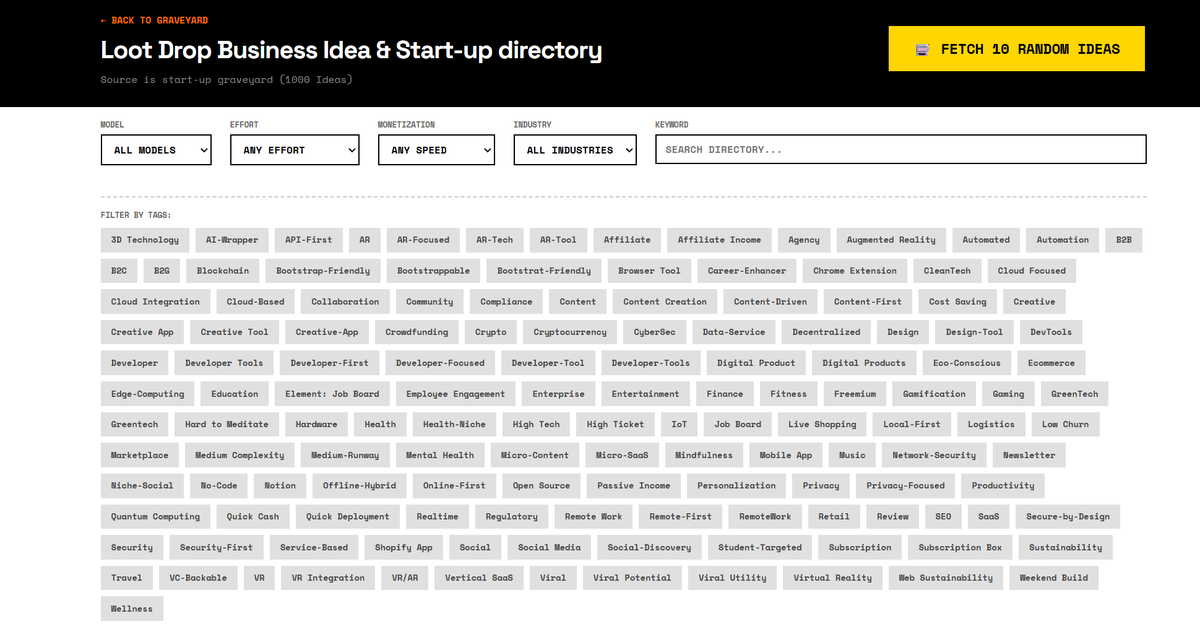Click the Fetch 10 Random Ideas button
The width and height of the screenshot is (1200, 629).
click(x=1016, y=49)
